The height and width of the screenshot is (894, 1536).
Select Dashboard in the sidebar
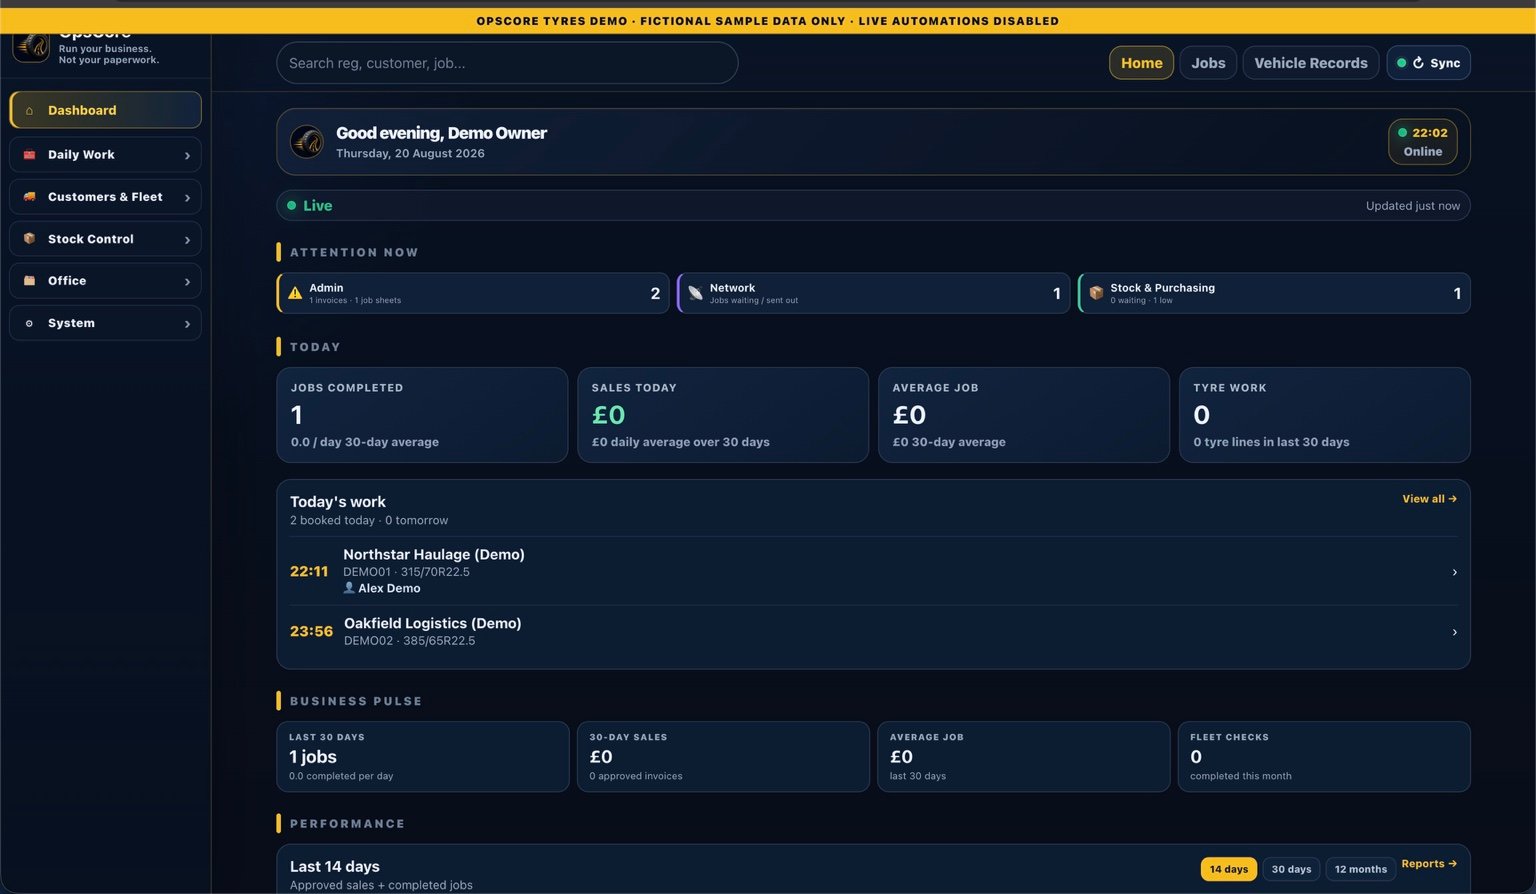[105, 110]
